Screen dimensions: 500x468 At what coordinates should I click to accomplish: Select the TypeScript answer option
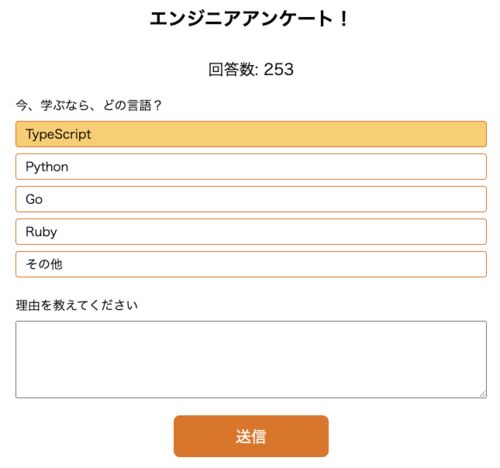click(x=251, y=134)
